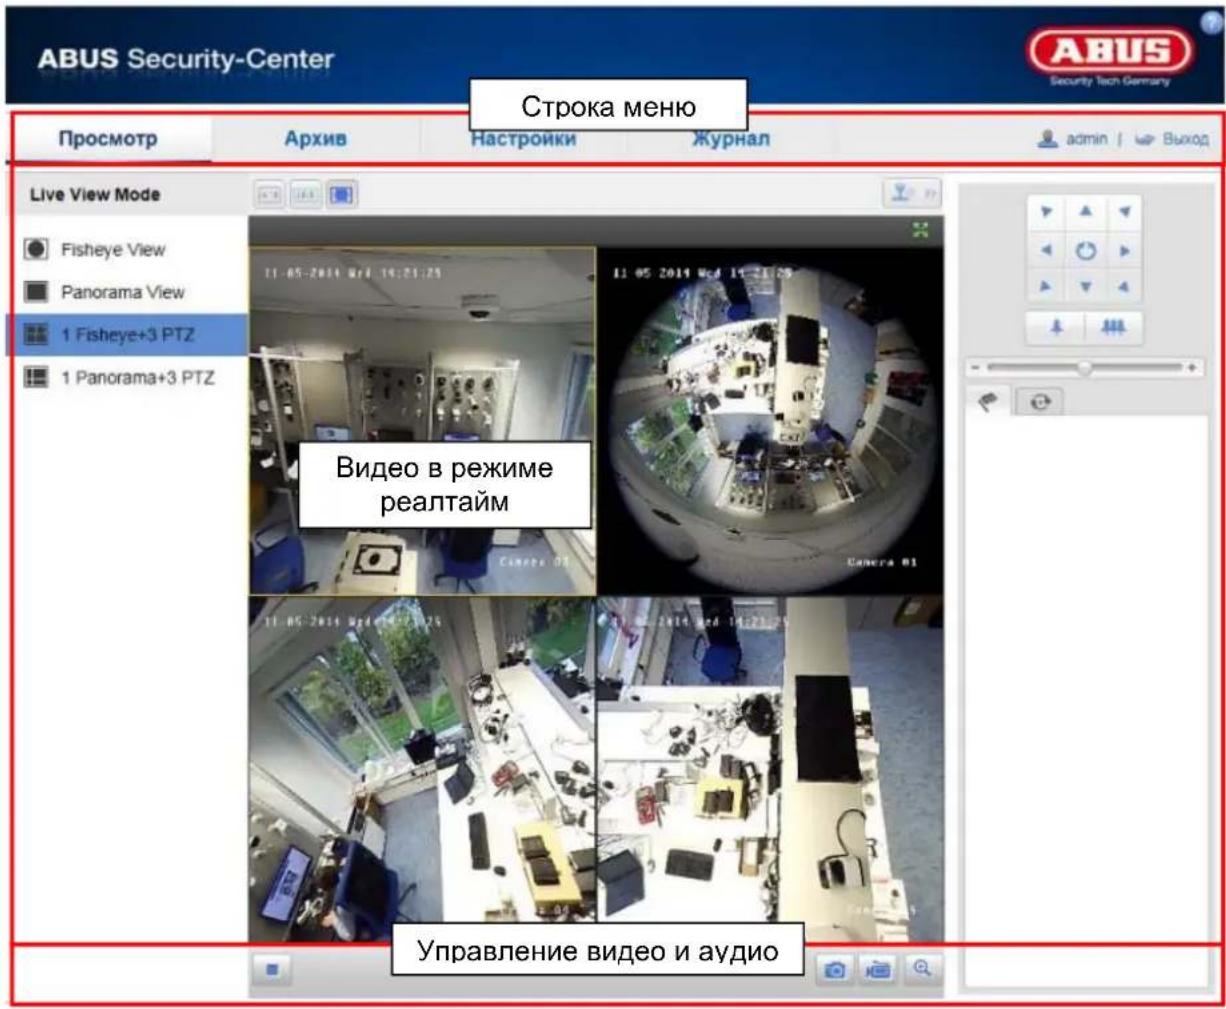Set 4:3 aspect ratio view

(x=270, y=194)
